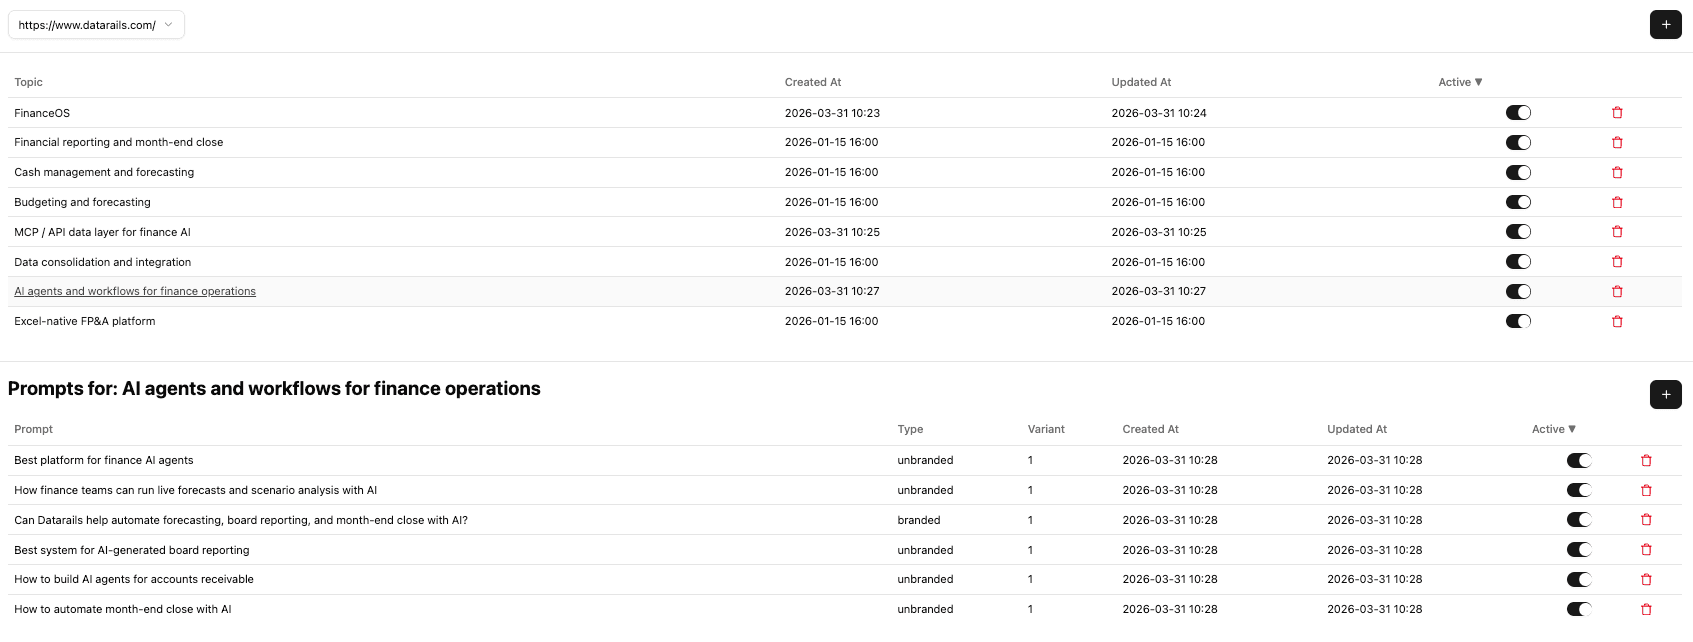The height and width of the screenshot is (642, 1693).
Task: Click the prompts Type column header
Action: [x=910, y=429]
